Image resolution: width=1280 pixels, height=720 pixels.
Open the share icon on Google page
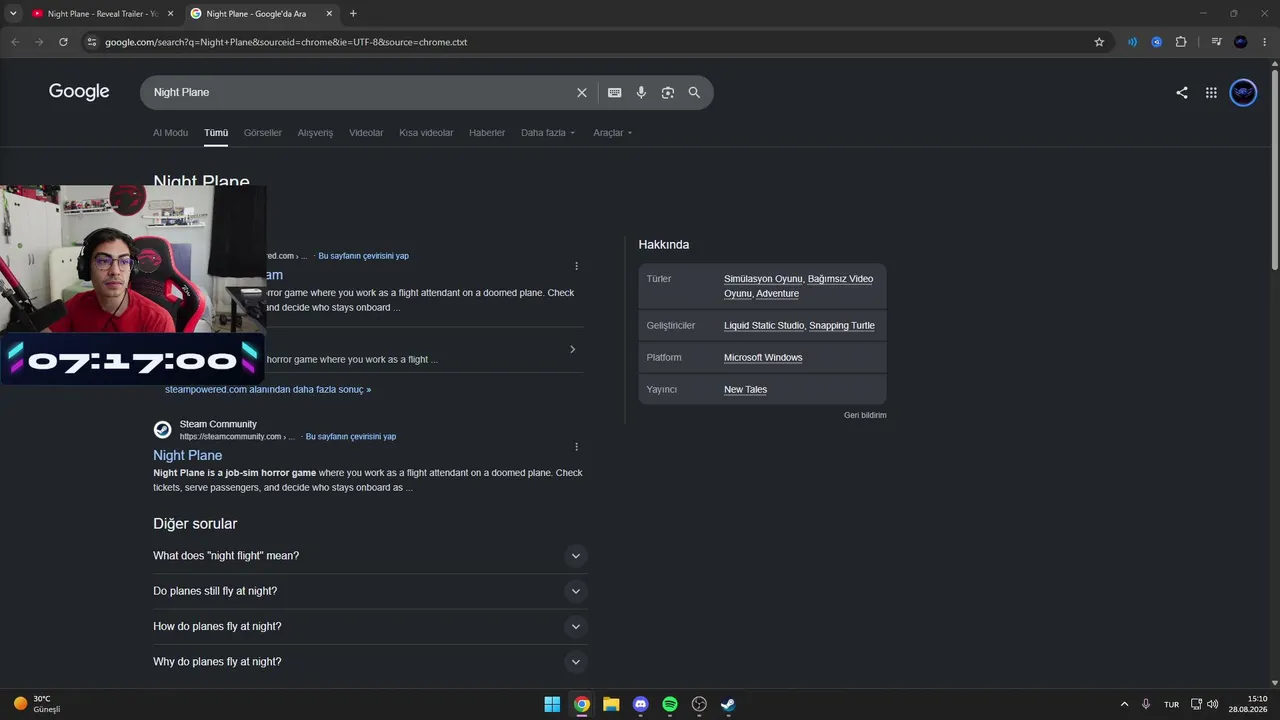pyautogui.click(x=1182, y=92)
